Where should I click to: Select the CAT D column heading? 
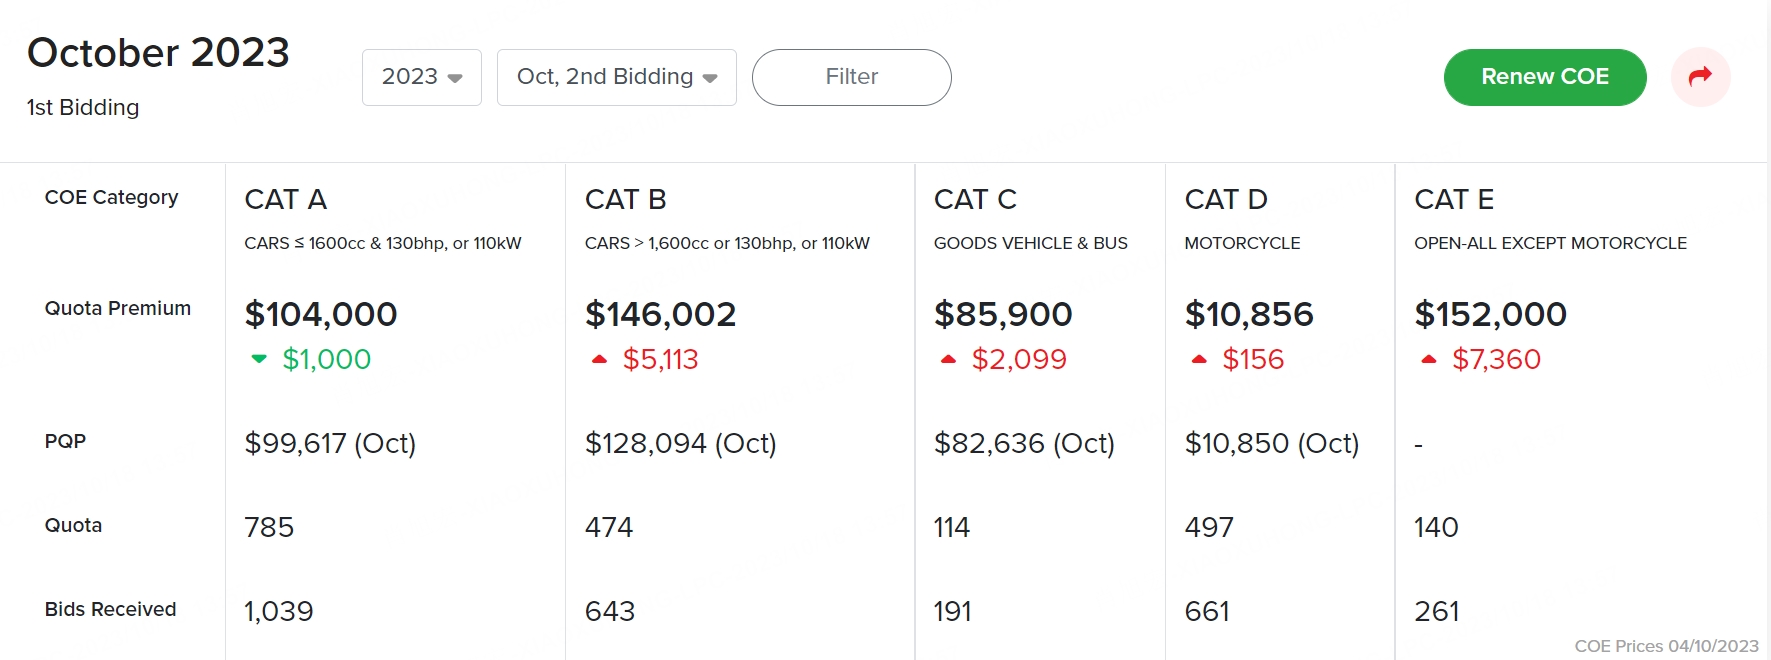click(x=1226, y=200)
